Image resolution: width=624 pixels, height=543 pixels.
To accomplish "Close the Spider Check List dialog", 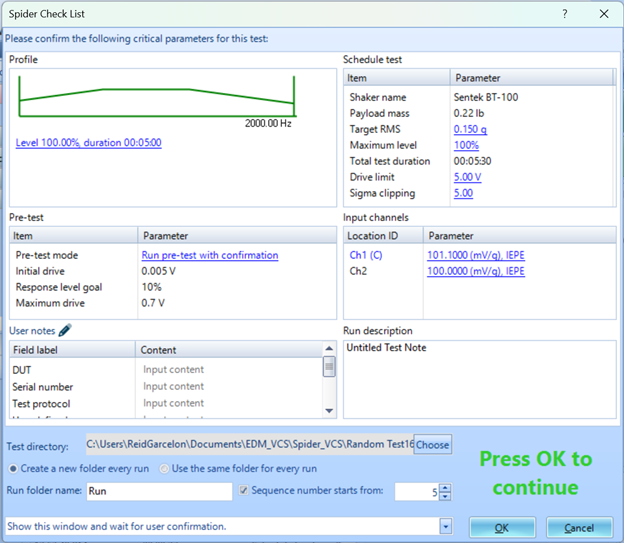I will click(603, 14).
